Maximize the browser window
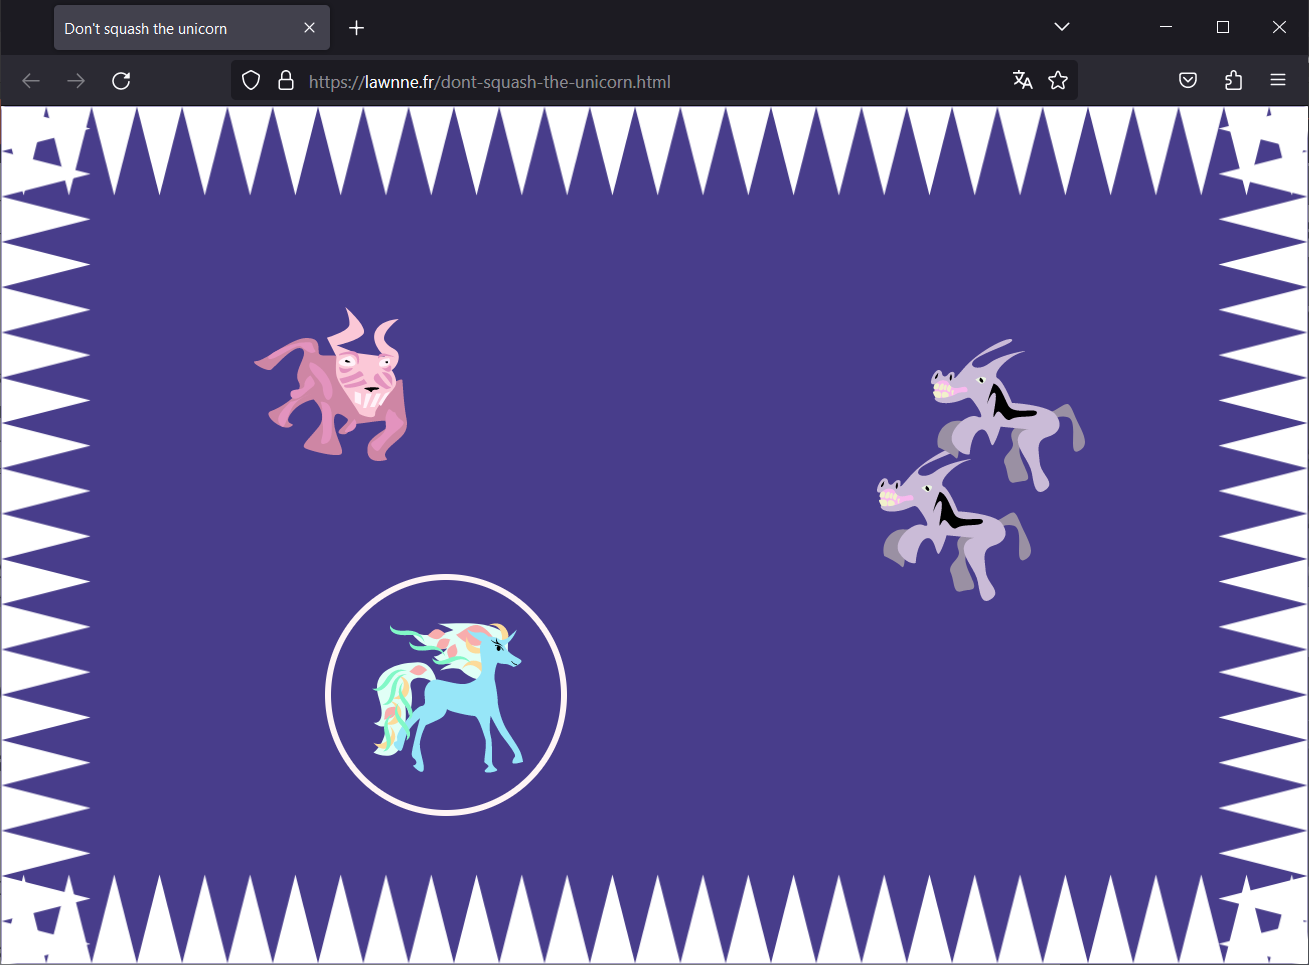 coord(1222,27)
